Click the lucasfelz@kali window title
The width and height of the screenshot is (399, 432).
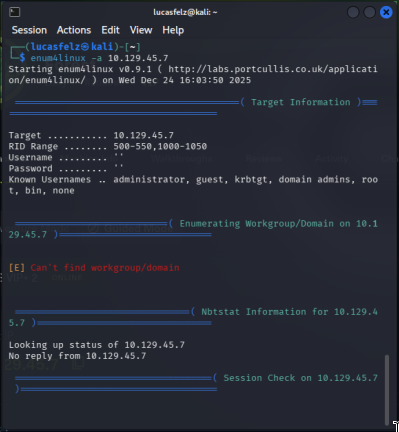pyautogui.click(x=185, y=12)
